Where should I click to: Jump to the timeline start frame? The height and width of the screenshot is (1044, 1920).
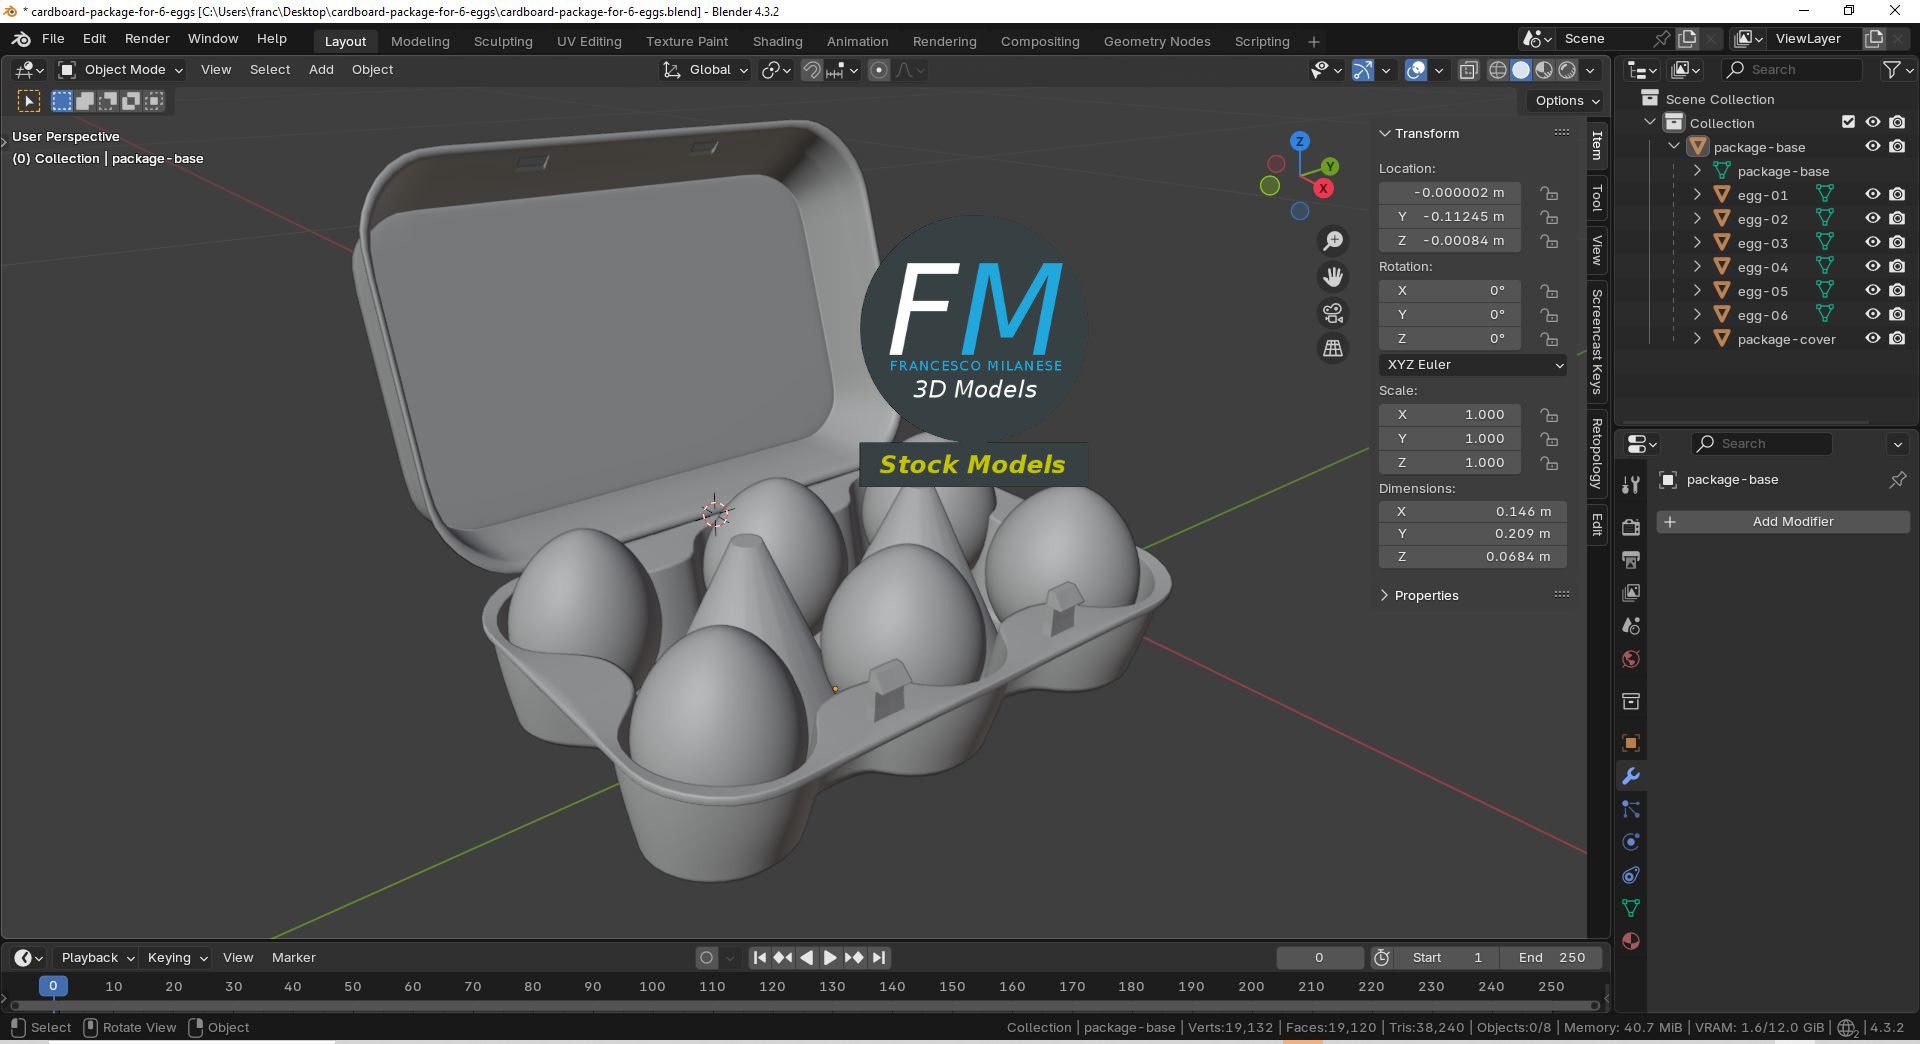760,958
